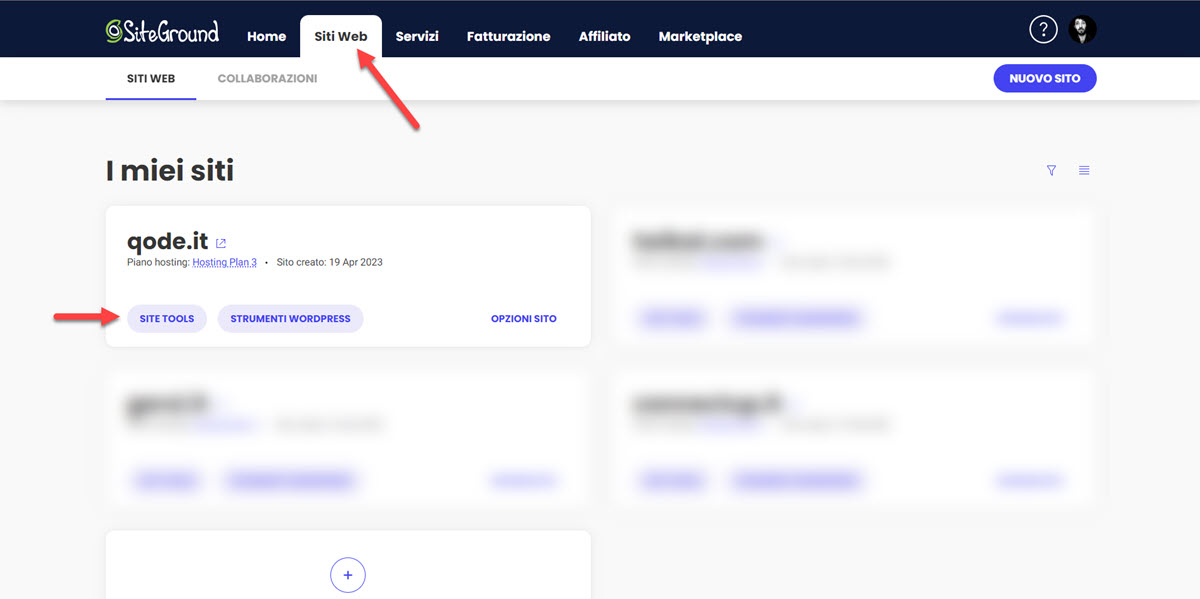
Task: Go to Home menu
Action: (x=266, y=36)
